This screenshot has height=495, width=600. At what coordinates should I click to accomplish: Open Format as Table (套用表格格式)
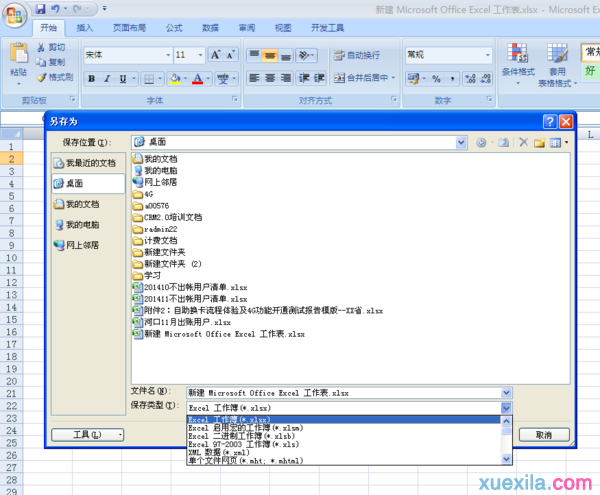pos(558,64)
